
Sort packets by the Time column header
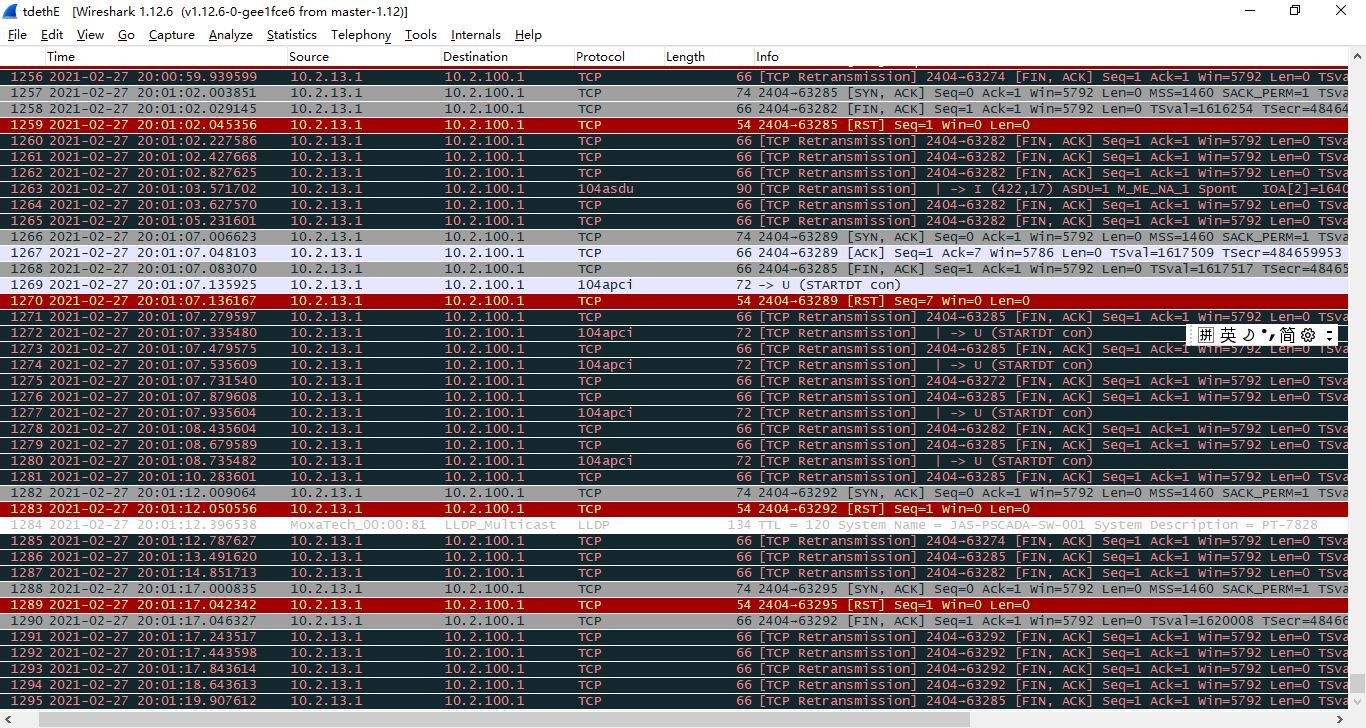pos(165,57)
